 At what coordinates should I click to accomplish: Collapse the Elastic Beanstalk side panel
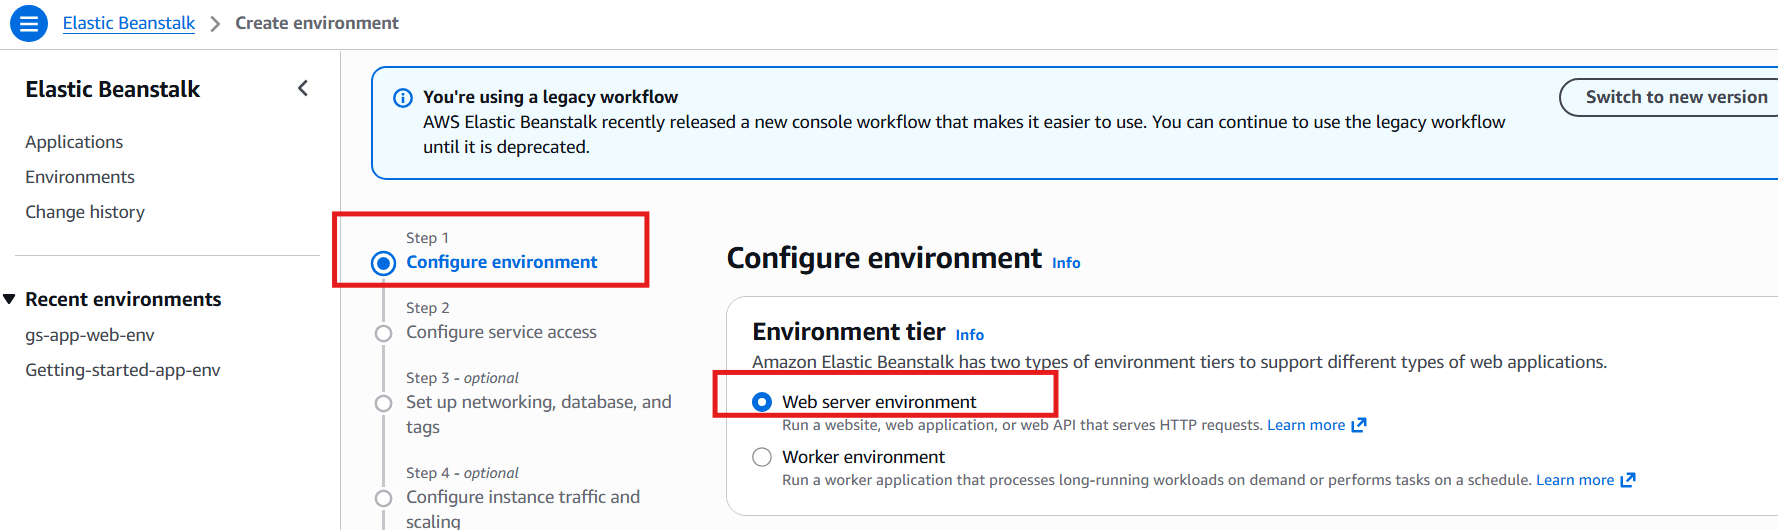(x=303, y=89)
